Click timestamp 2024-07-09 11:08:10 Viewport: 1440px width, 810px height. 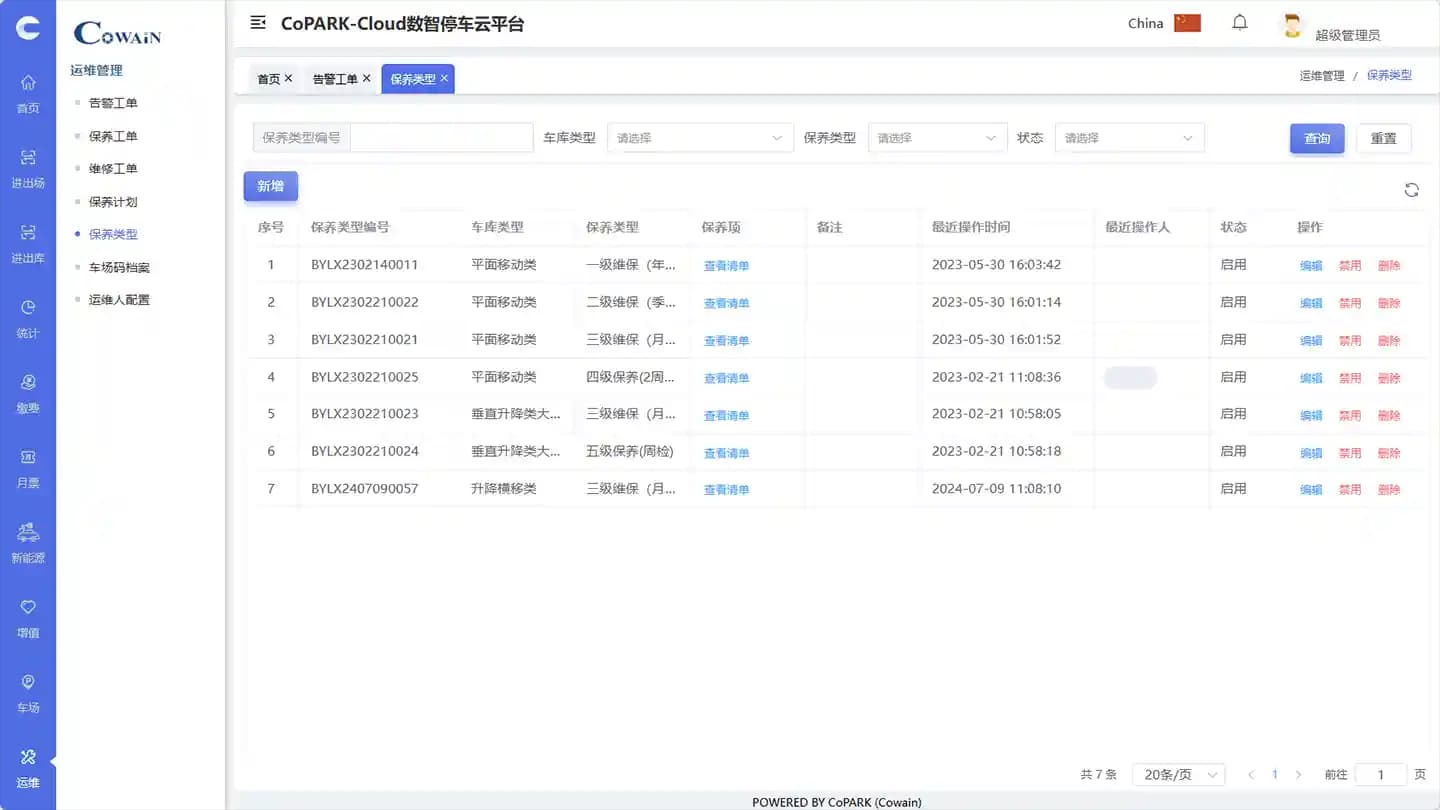[x=996, y=489]
